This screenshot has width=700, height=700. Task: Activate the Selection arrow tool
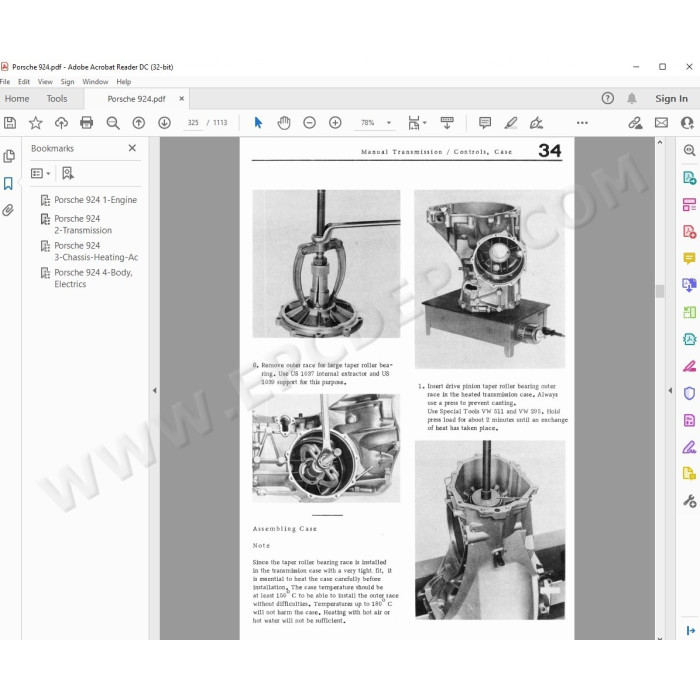click(258, 123)
